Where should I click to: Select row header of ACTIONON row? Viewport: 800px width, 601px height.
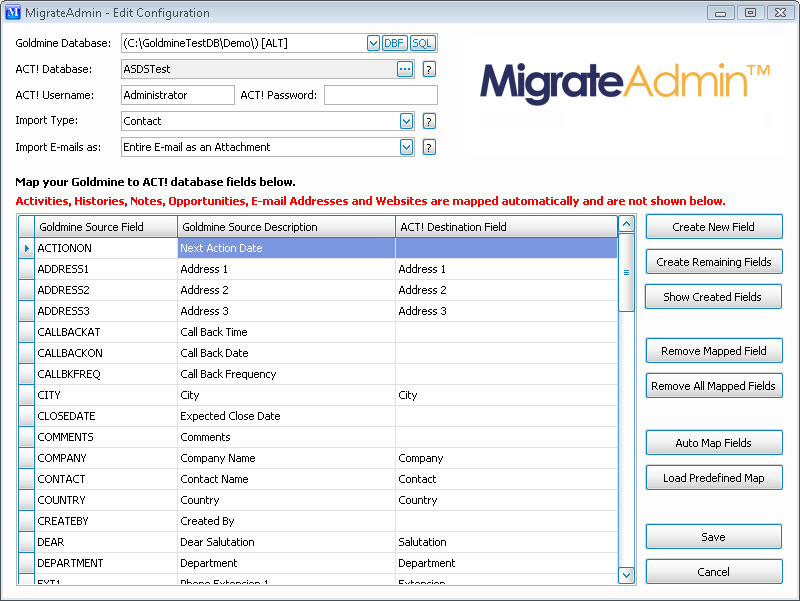(x=26, y=248)
